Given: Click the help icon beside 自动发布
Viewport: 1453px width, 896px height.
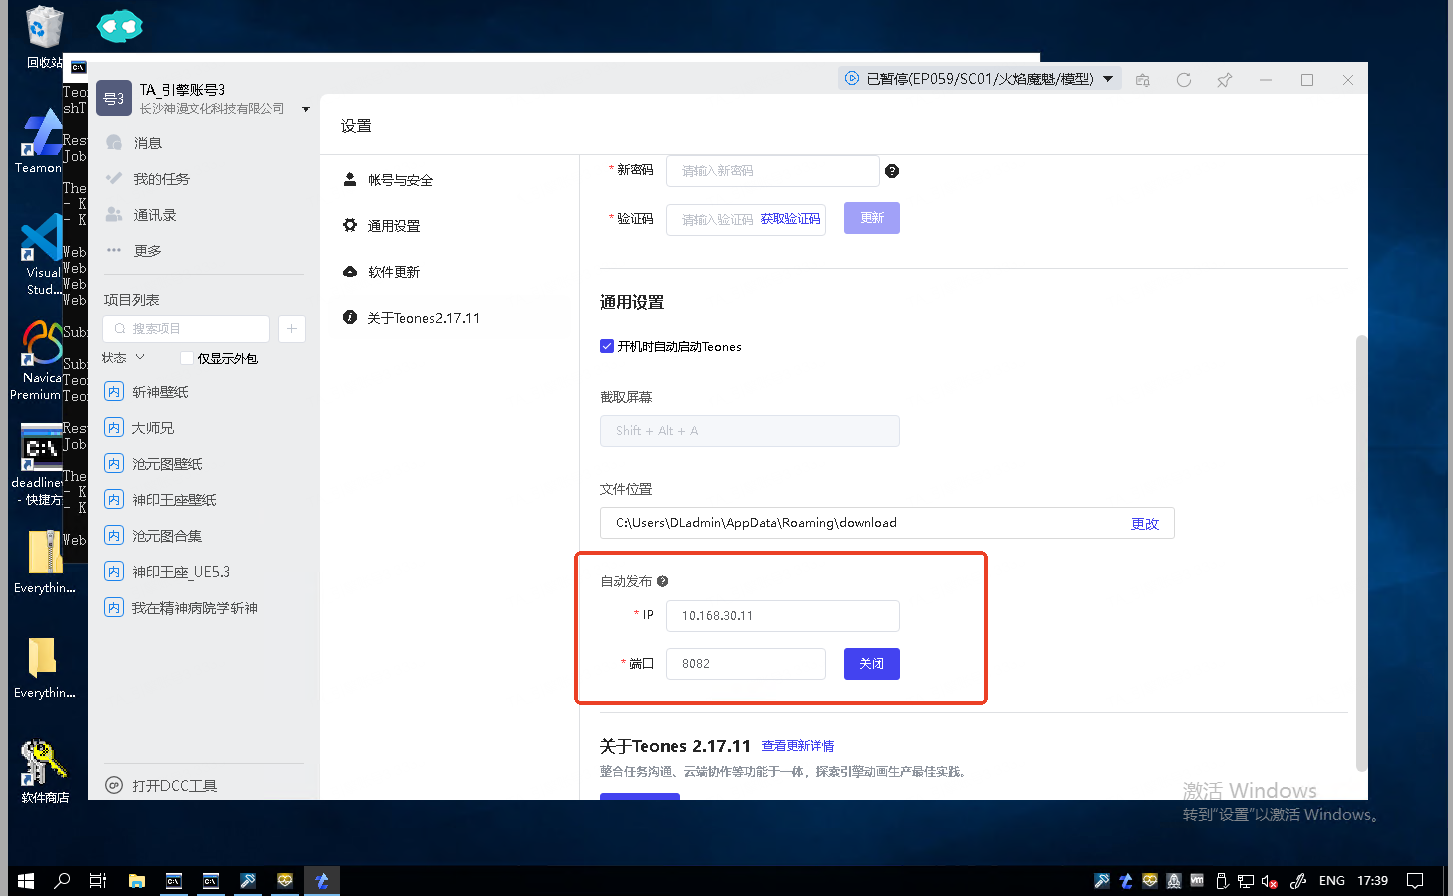Looking at the screenshot, I should pos(662,581).
